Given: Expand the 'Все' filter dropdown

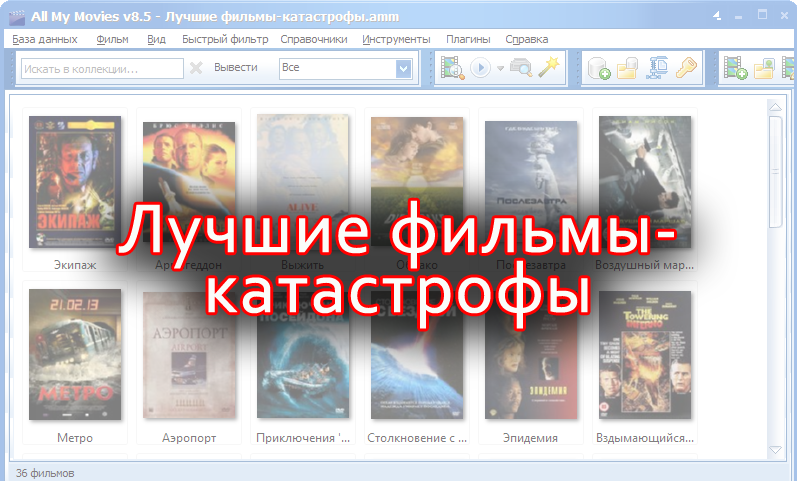Looking at the screenshot, I should (403, 68).
